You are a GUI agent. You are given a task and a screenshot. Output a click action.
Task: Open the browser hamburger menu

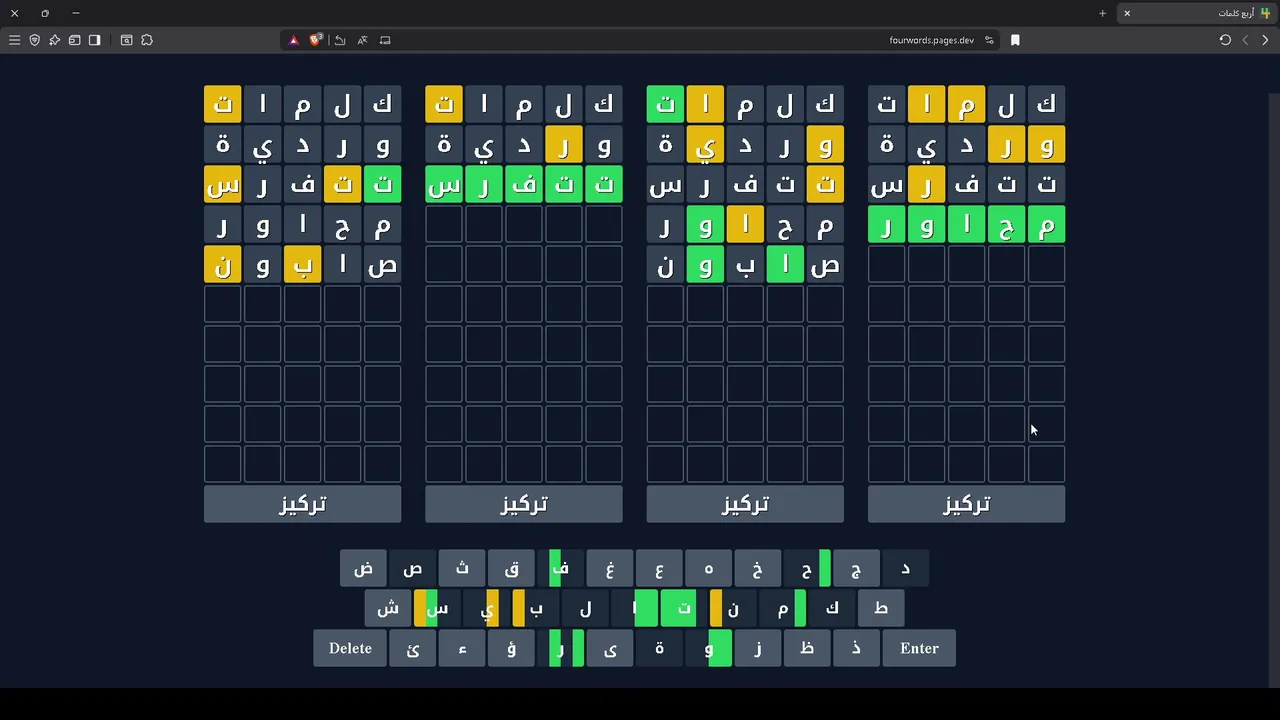coord(14,40)
